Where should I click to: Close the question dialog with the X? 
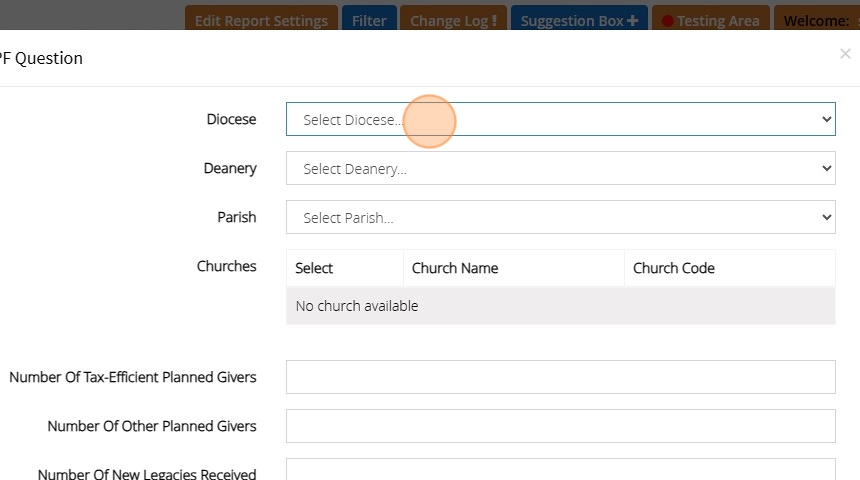point(845,54)
